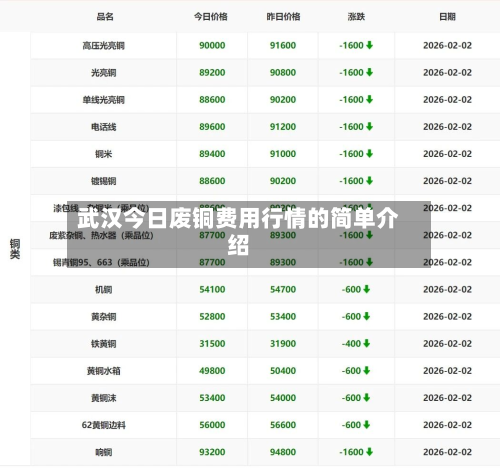The height and width of the screenshot is (469, 500).
Task: Select the product name 铁黄铜
Action: [x=103, y=344]
